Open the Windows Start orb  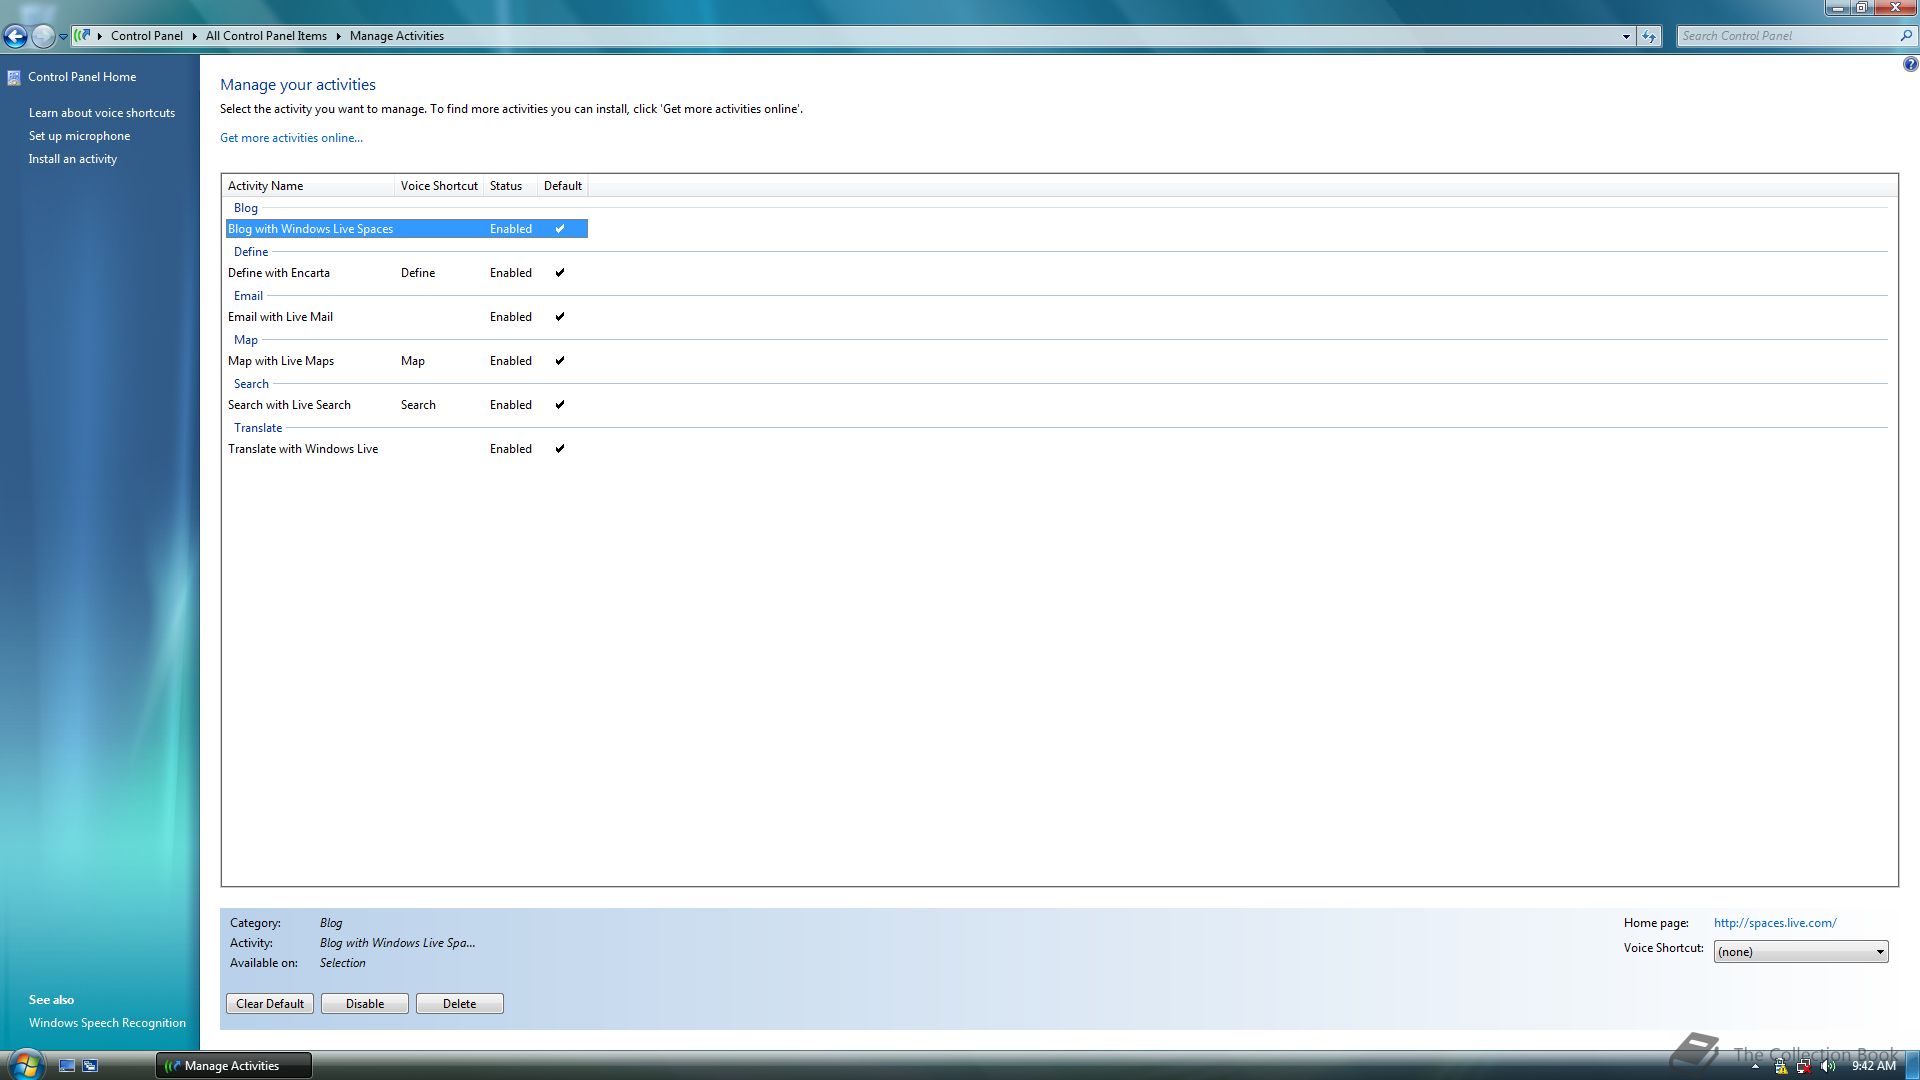coord(26,1064)
